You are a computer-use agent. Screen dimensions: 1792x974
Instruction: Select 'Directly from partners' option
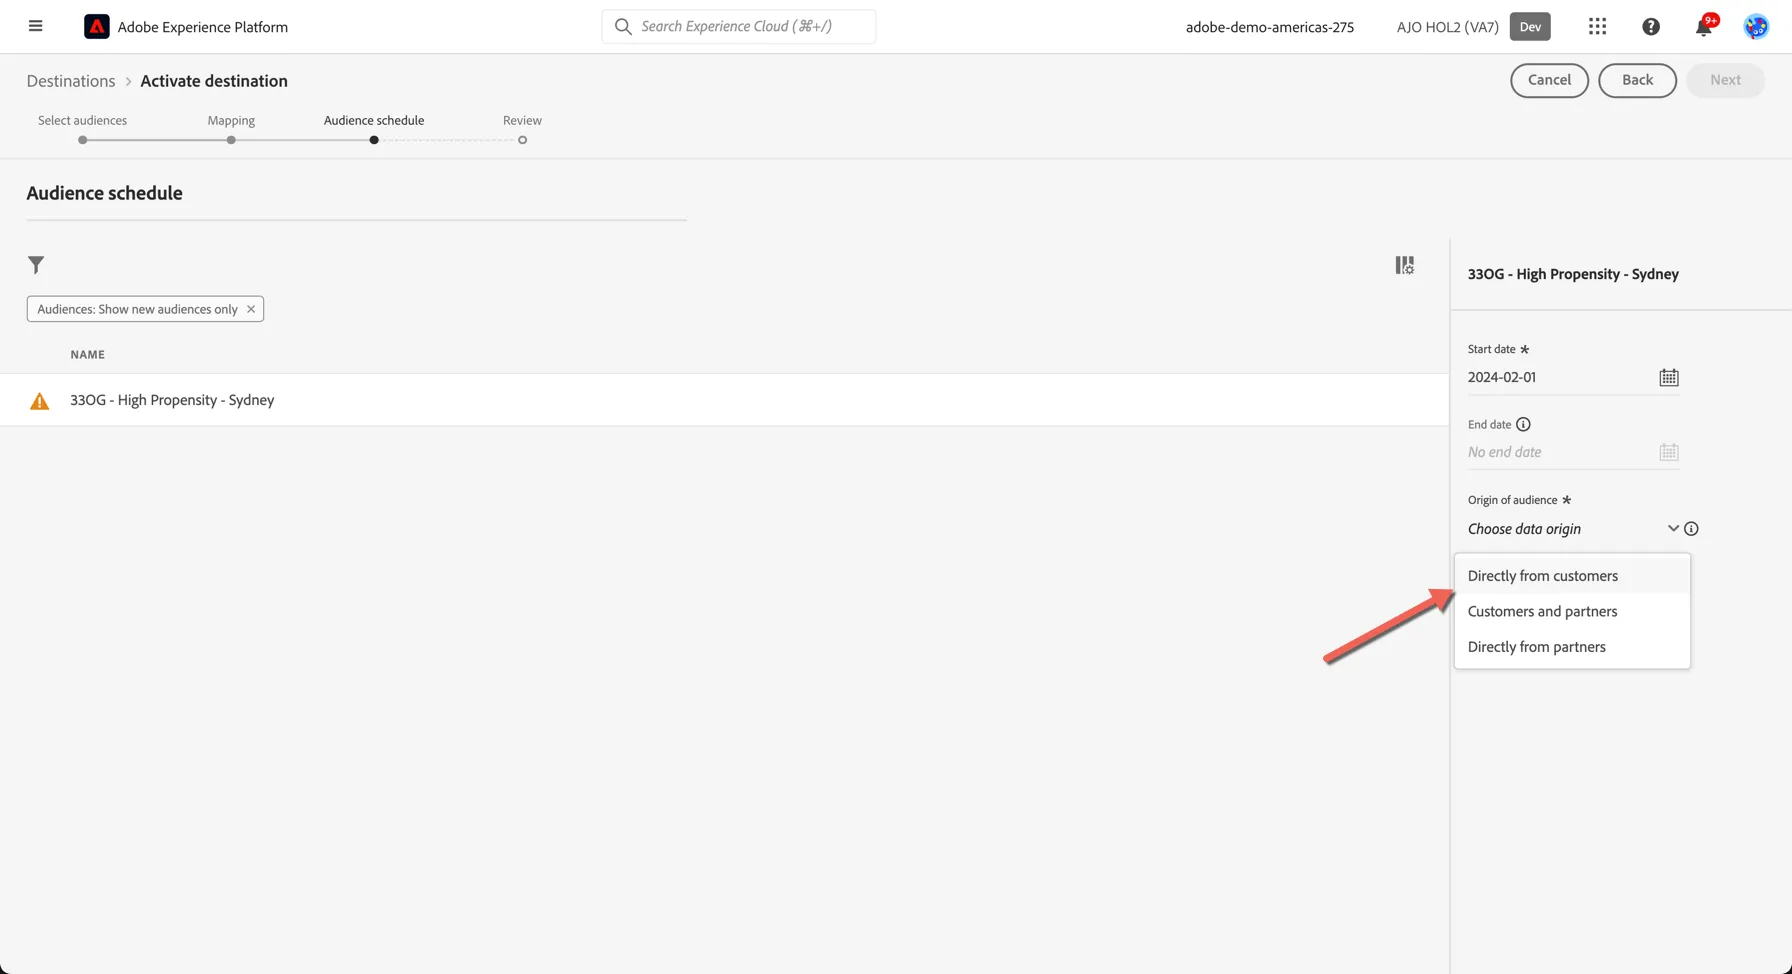tap(1572, 647)
